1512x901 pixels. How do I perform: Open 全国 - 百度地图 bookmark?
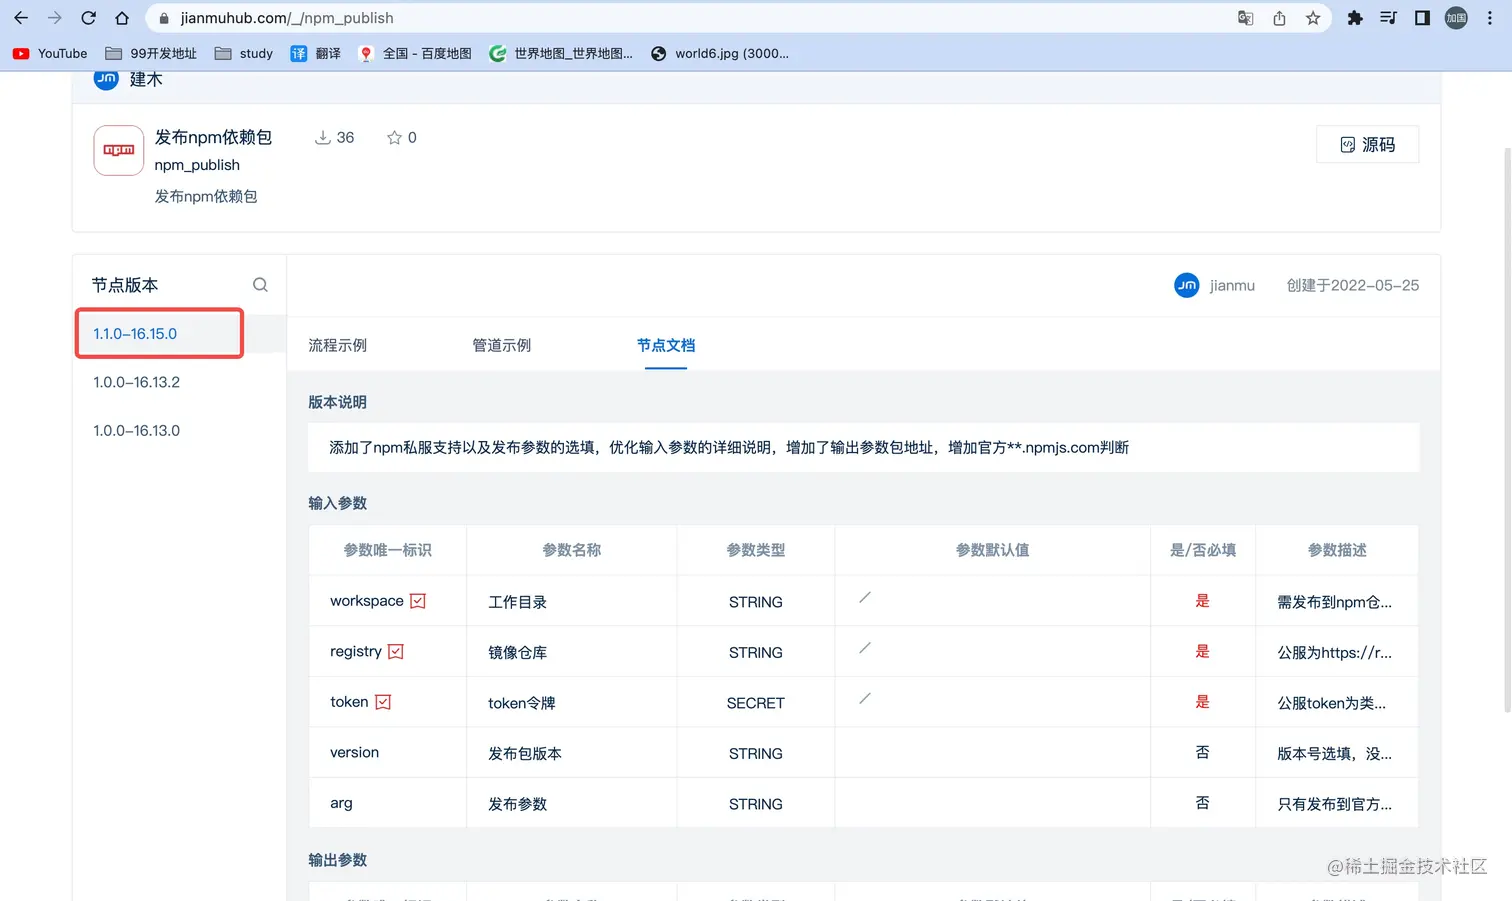415,54
